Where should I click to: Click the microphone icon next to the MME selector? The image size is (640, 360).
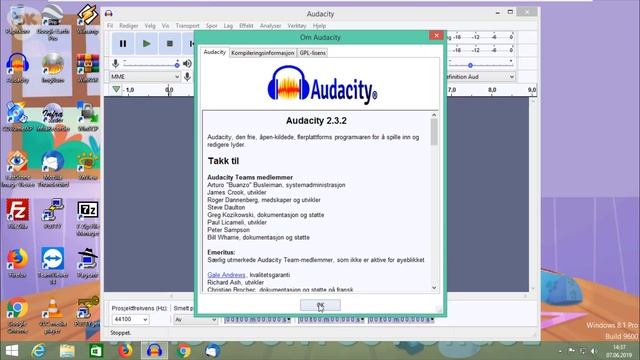tap(187, 76)
